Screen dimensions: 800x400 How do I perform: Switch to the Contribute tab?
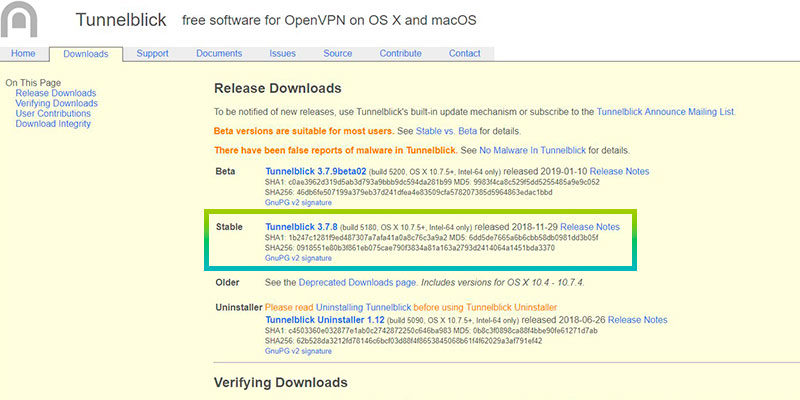pyautogui.click(x=401, y=54)
